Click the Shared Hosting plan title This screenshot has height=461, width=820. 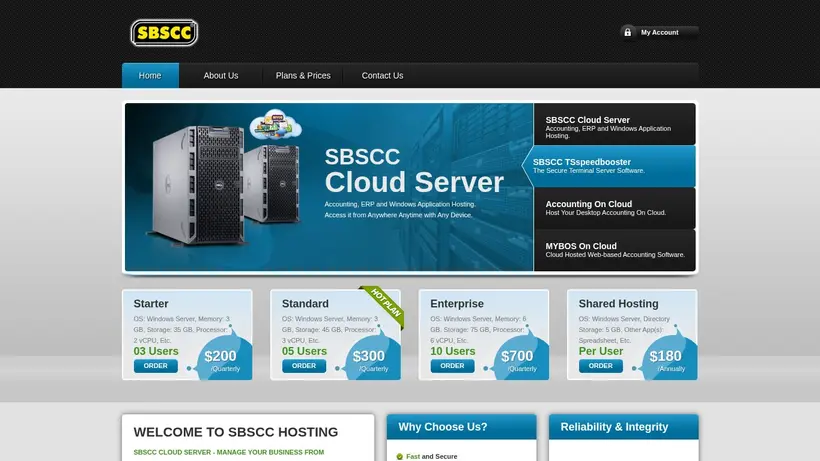[619, 304]
